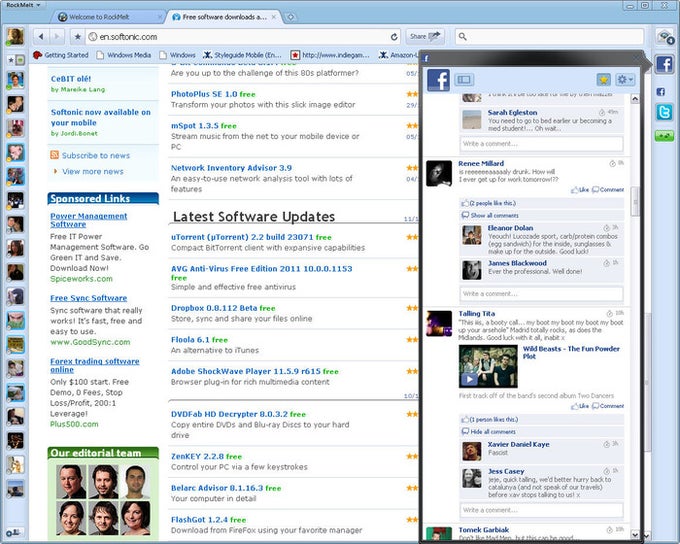Open Eleanor Dolan's name link
This screenshot has height=544, width=680.
tap(510, 228)
